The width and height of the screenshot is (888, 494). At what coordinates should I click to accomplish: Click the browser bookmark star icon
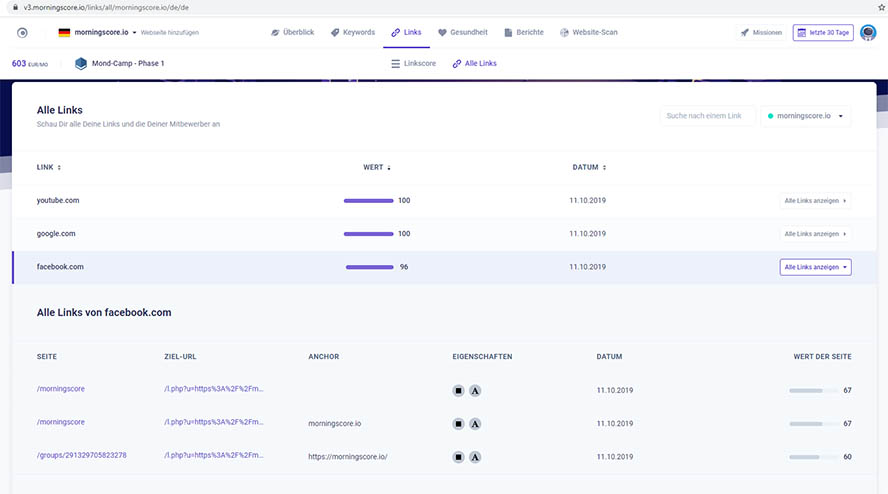[881, 7]
